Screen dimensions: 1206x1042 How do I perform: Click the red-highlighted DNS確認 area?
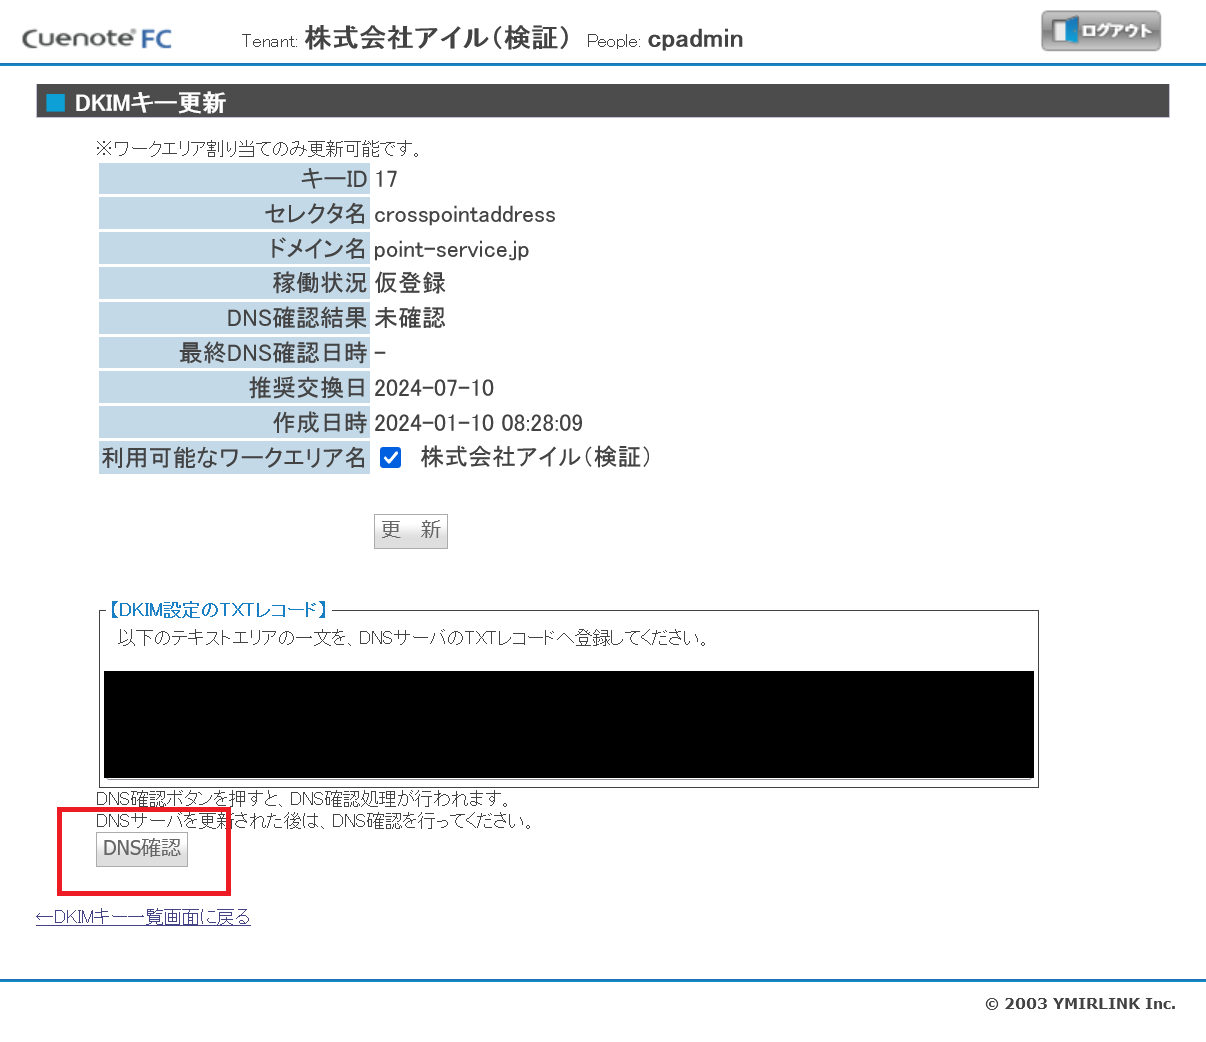(x=141, y=848)
